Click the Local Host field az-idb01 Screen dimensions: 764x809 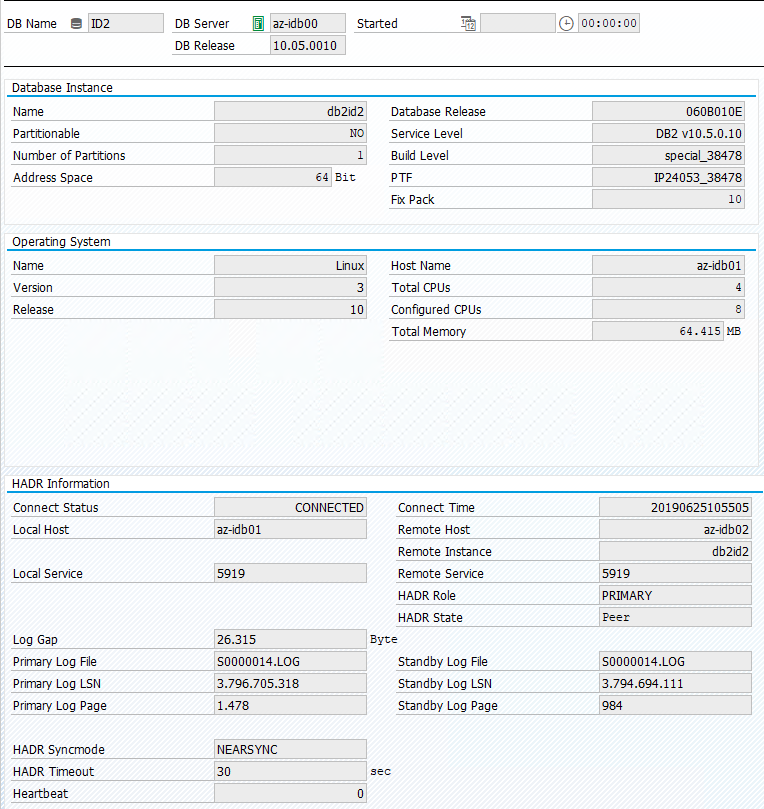(290, 530)
